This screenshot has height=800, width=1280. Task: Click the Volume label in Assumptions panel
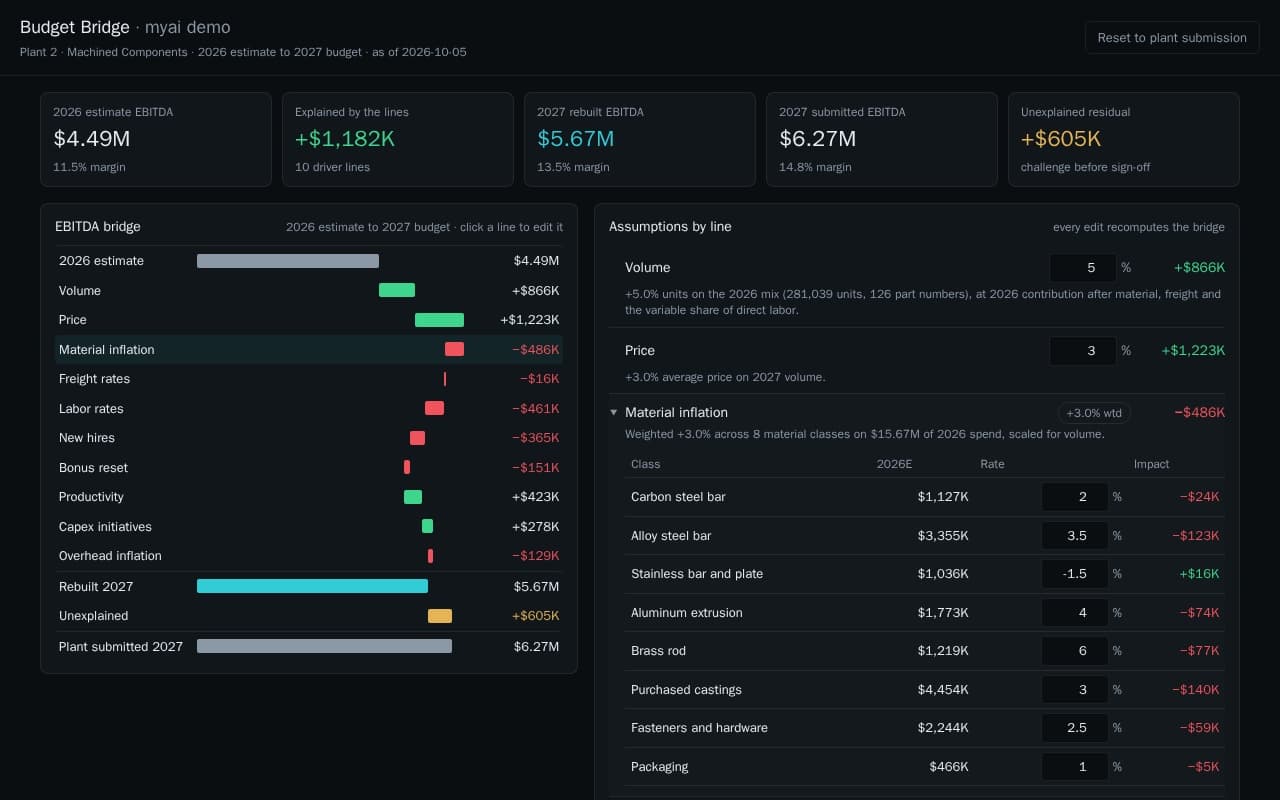point(647,268)
